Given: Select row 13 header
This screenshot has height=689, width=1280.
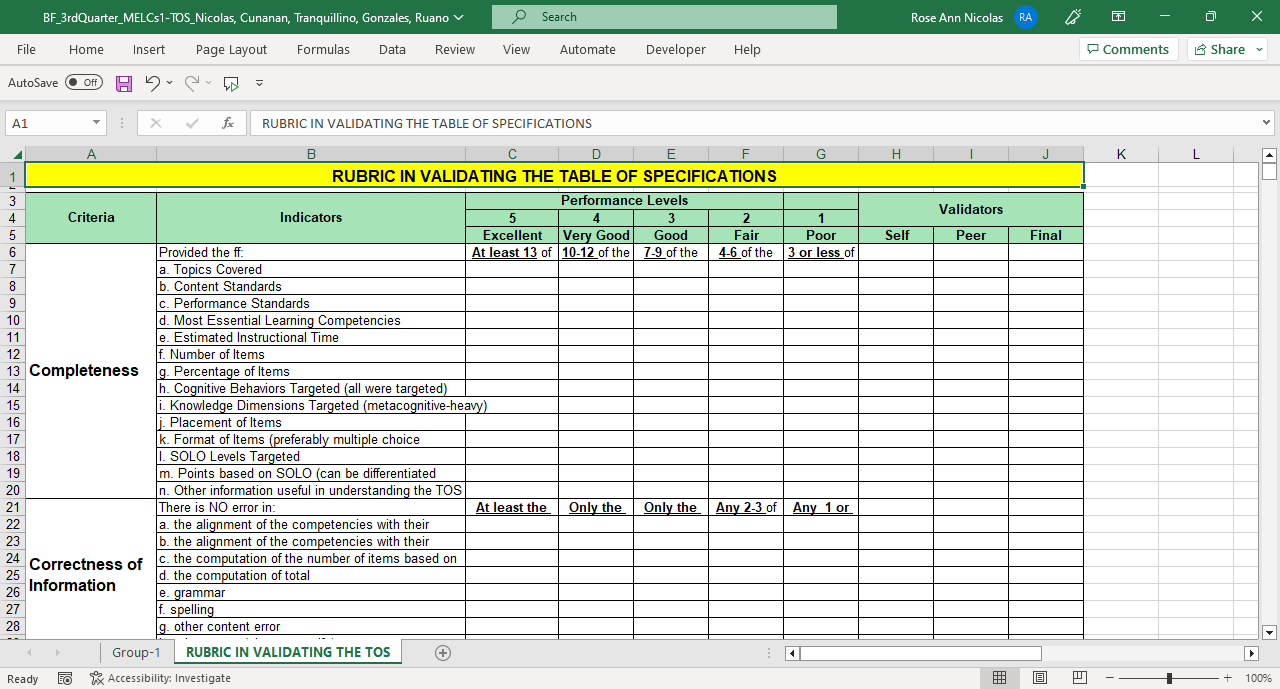Looking at the screenshot, I should click(13, 371).
